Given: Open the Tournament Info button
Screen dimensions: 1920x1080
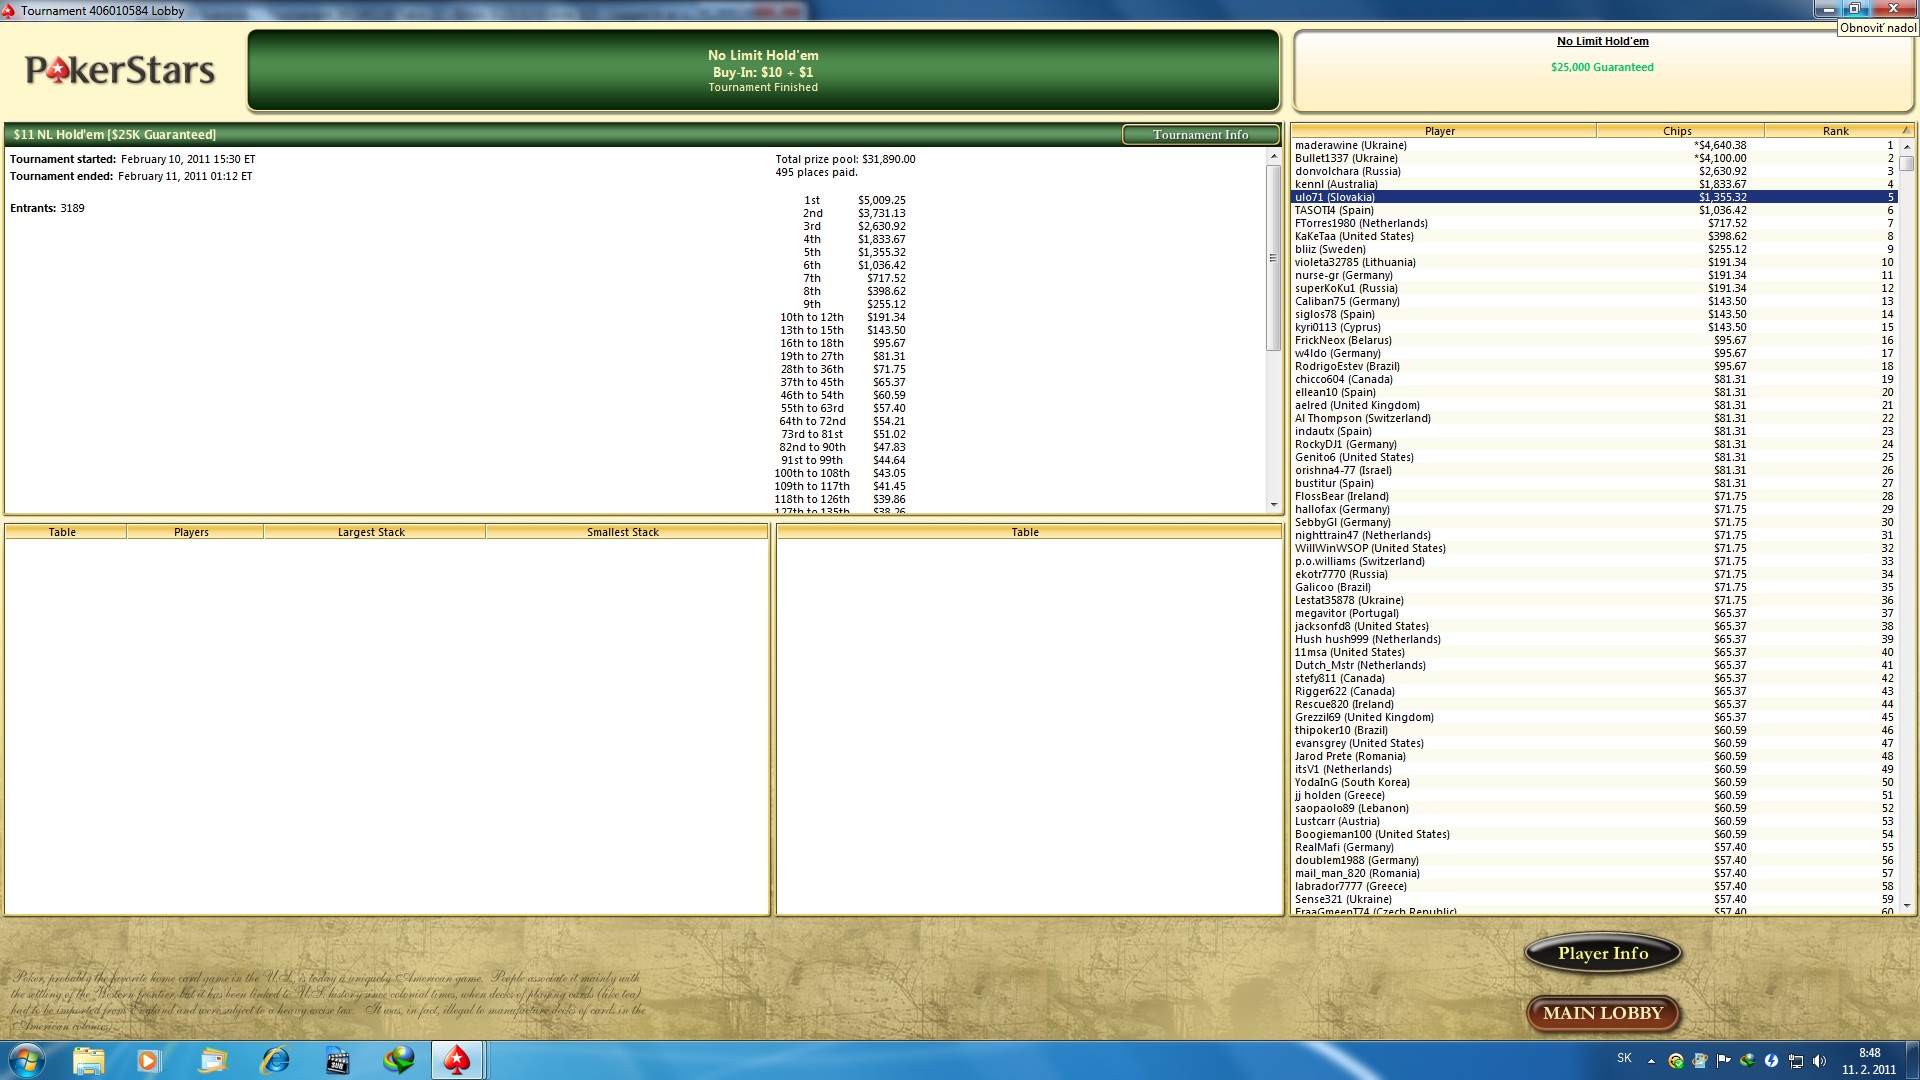Looking at the screenshot, I should (1200, 135).
